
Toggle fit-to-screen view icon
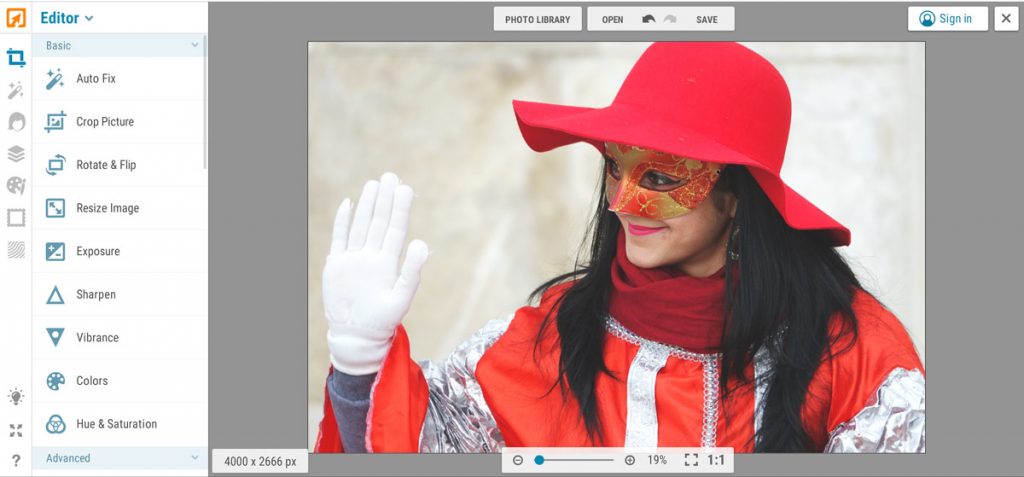point(690,460)
